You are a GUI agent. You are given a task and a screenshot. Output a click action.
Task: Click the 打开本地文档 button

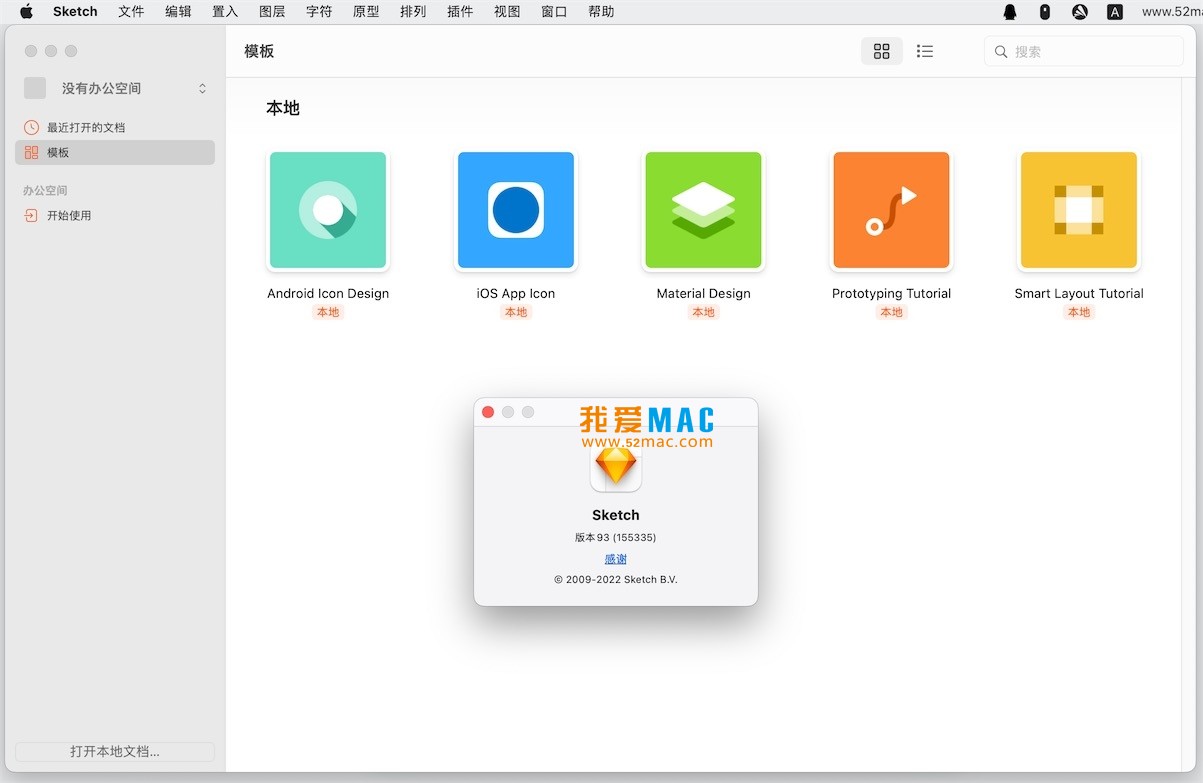pyautogui.click(x=114, y=752)
